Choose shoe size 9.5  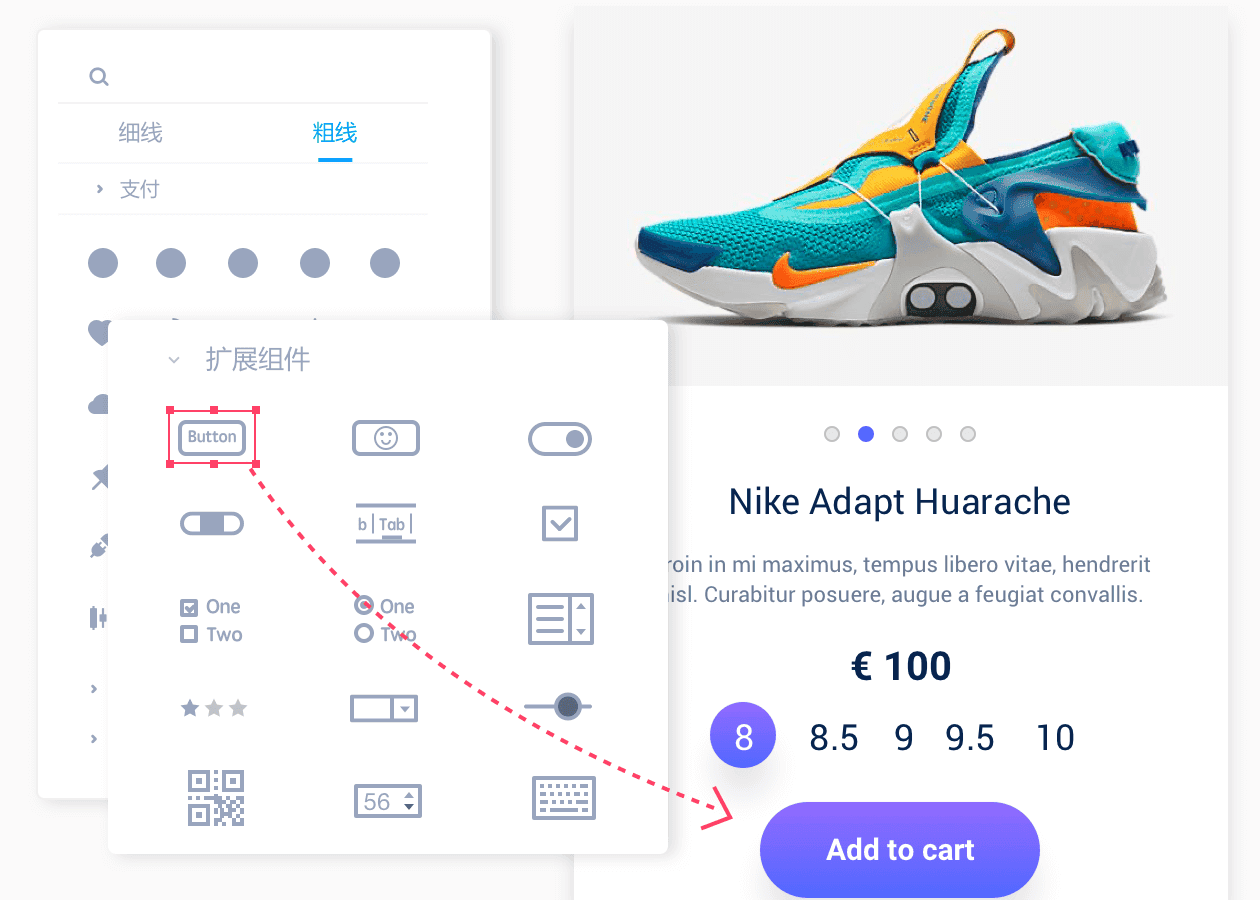[970, 738]
